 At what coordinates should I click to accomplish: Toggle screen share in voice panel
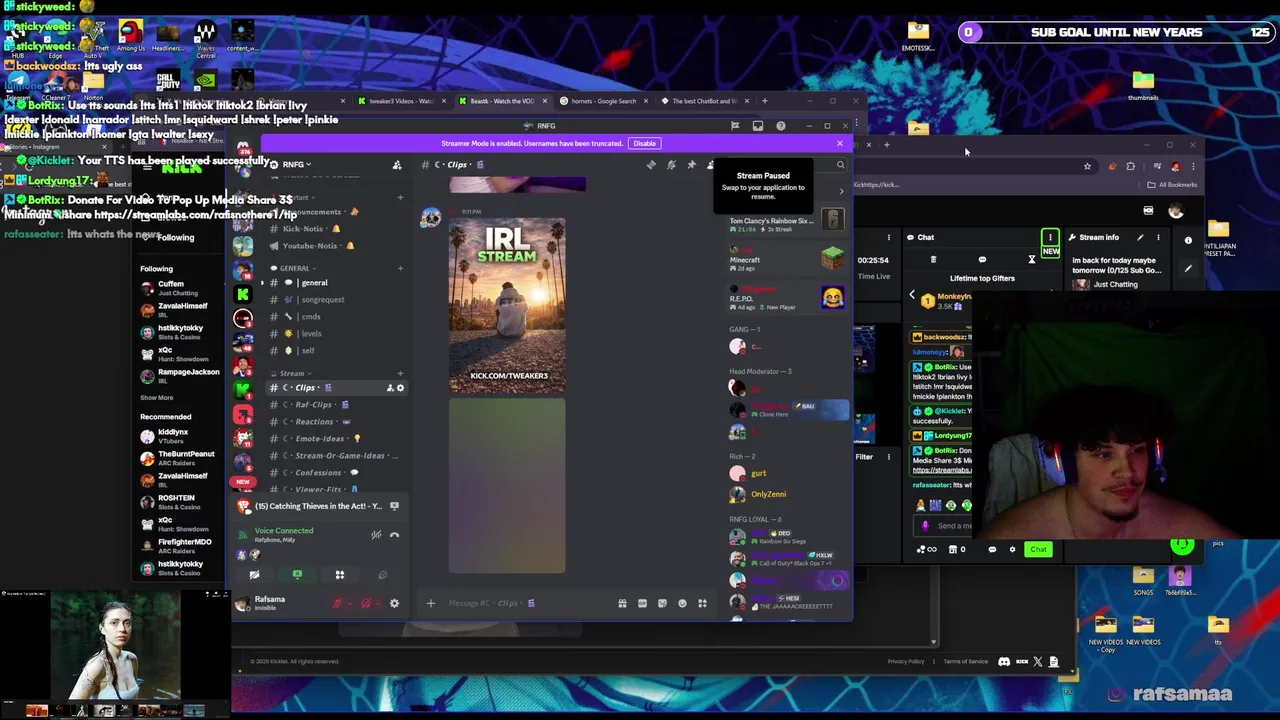(x=297, y=575)
